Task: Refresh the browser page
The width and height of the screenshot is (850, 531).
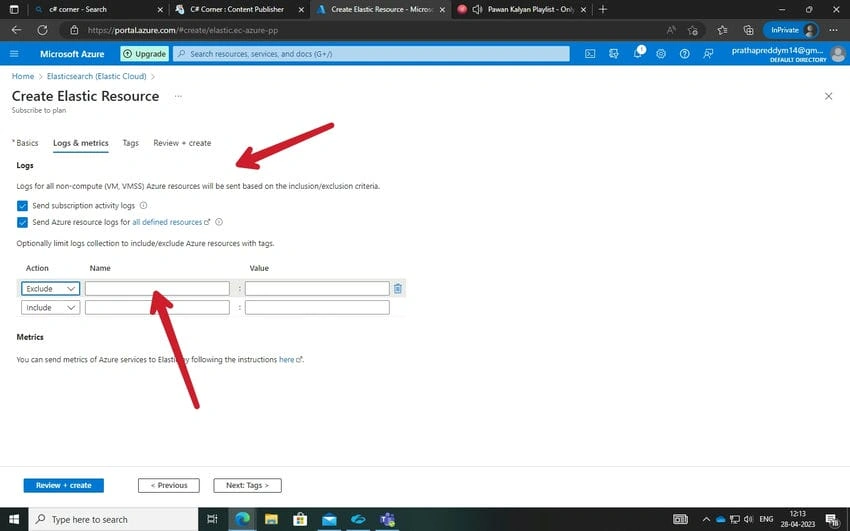Action: tap(42, 30)
